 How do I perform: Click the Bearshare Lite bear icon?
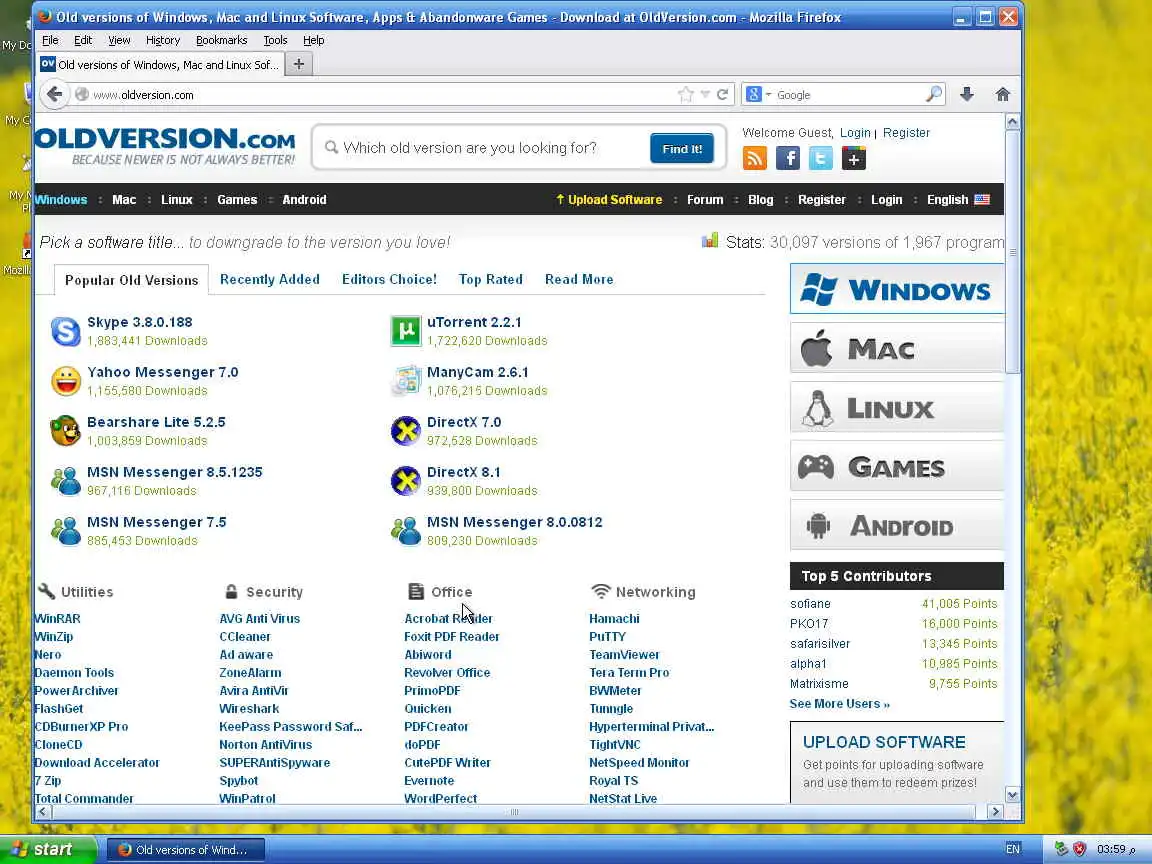pos(65,431)
